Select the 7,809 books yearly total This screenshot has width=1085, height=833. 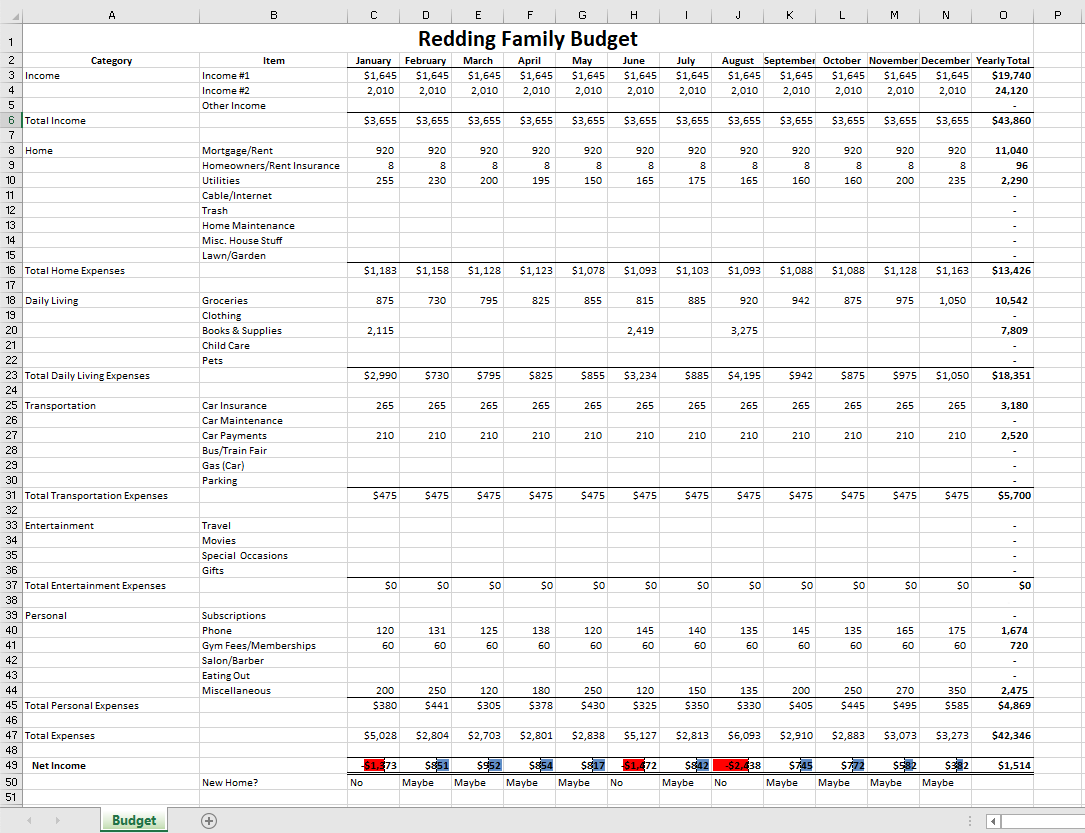tap(1003, 331)
